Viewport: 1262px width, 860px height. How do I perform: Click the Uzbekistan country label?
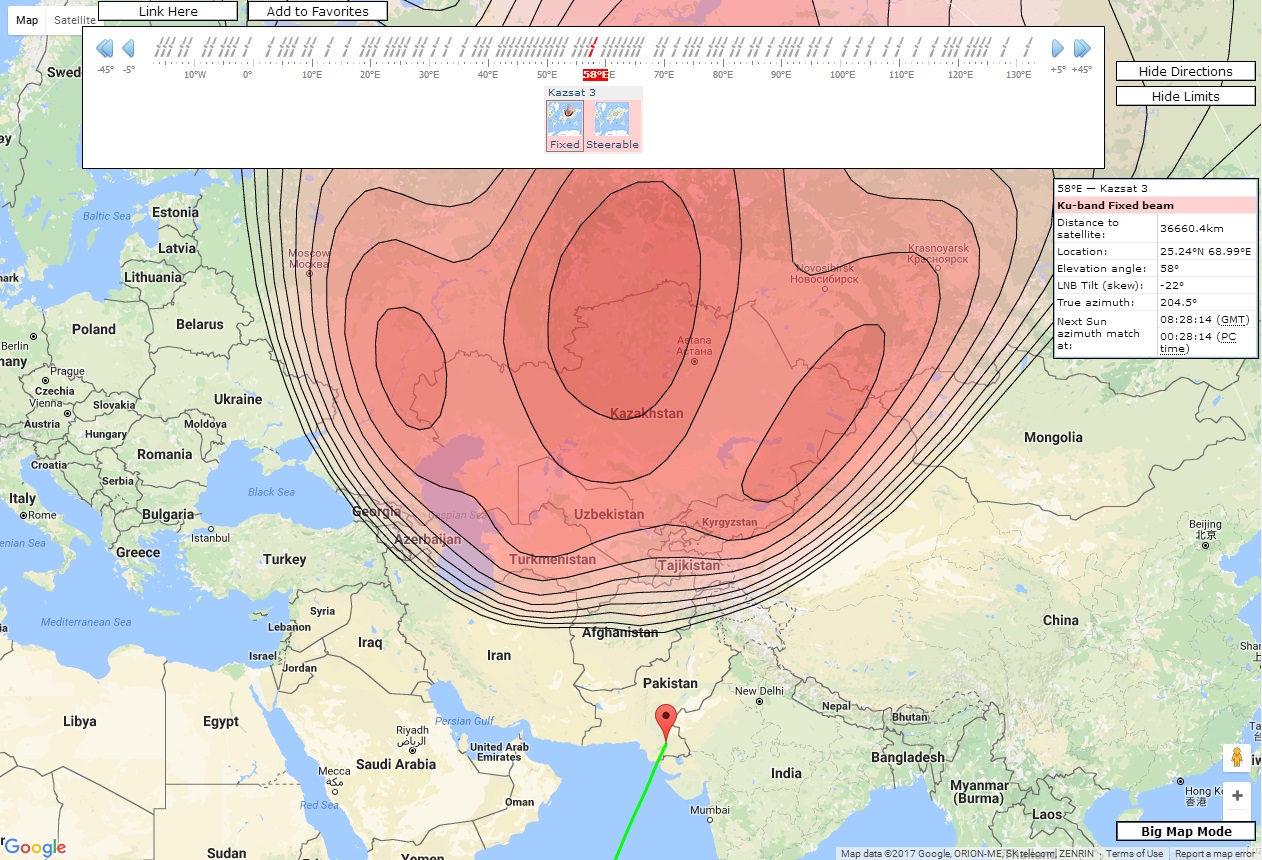(x=609, y=513)
